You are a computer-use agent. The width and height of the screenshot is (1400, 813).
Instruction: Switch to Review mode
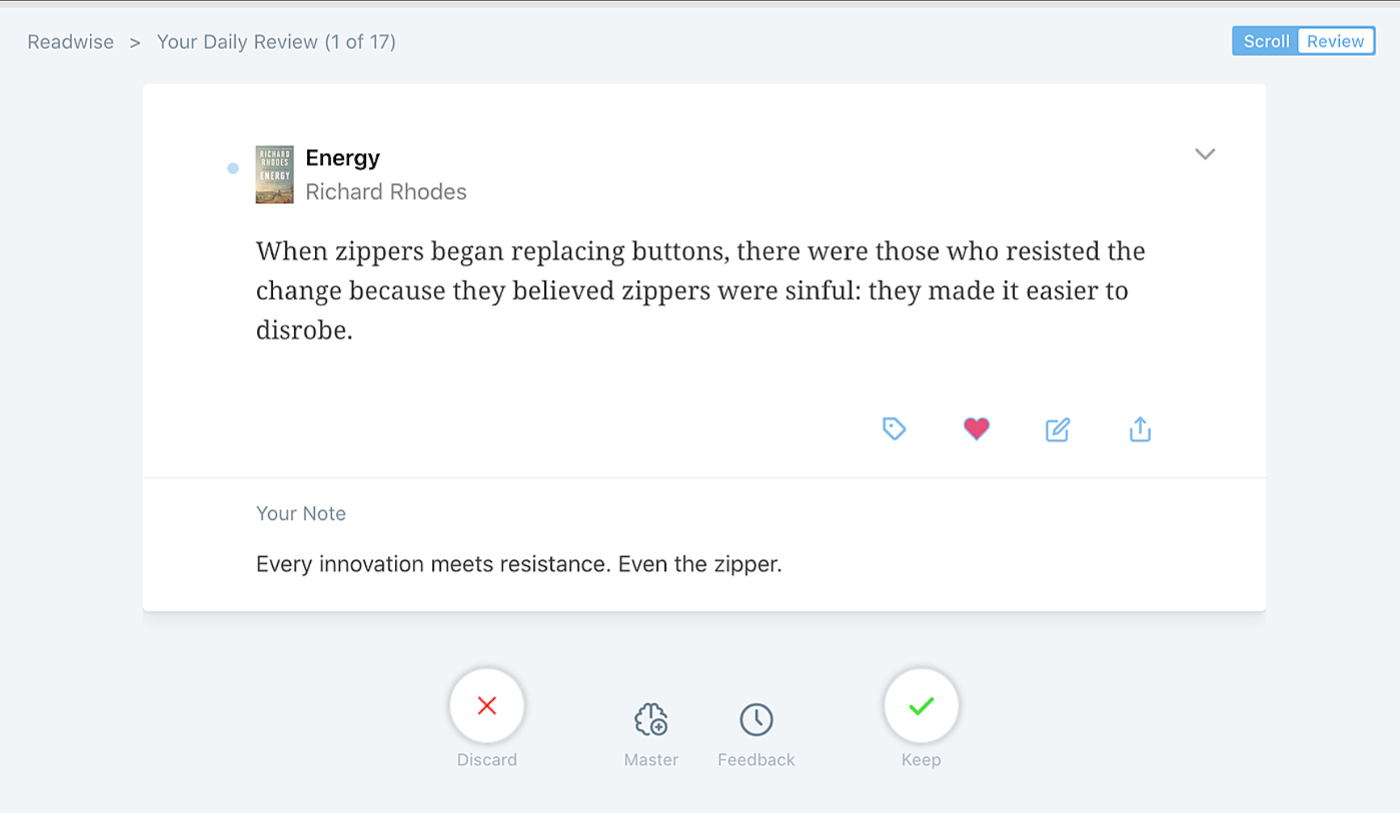(x=1335, y=41)
